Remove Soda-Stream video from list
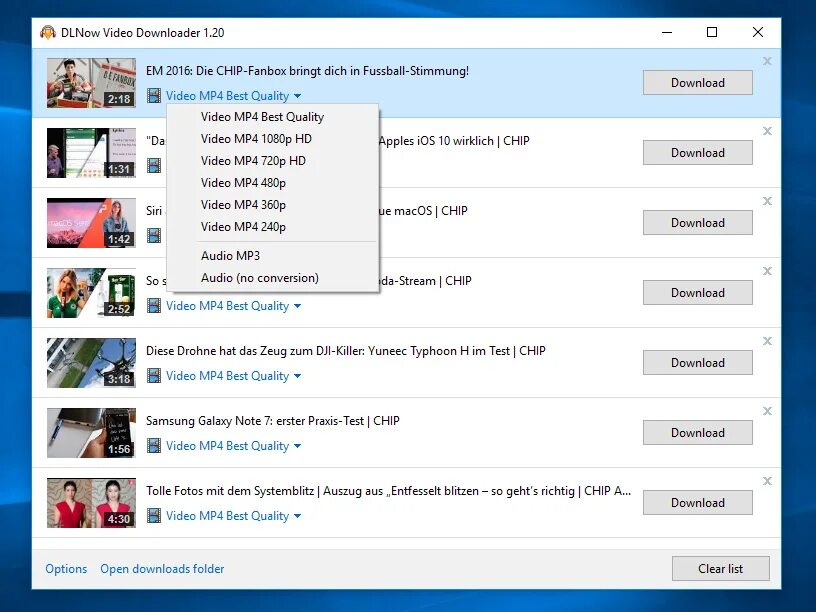 click(x=767, y=271)
